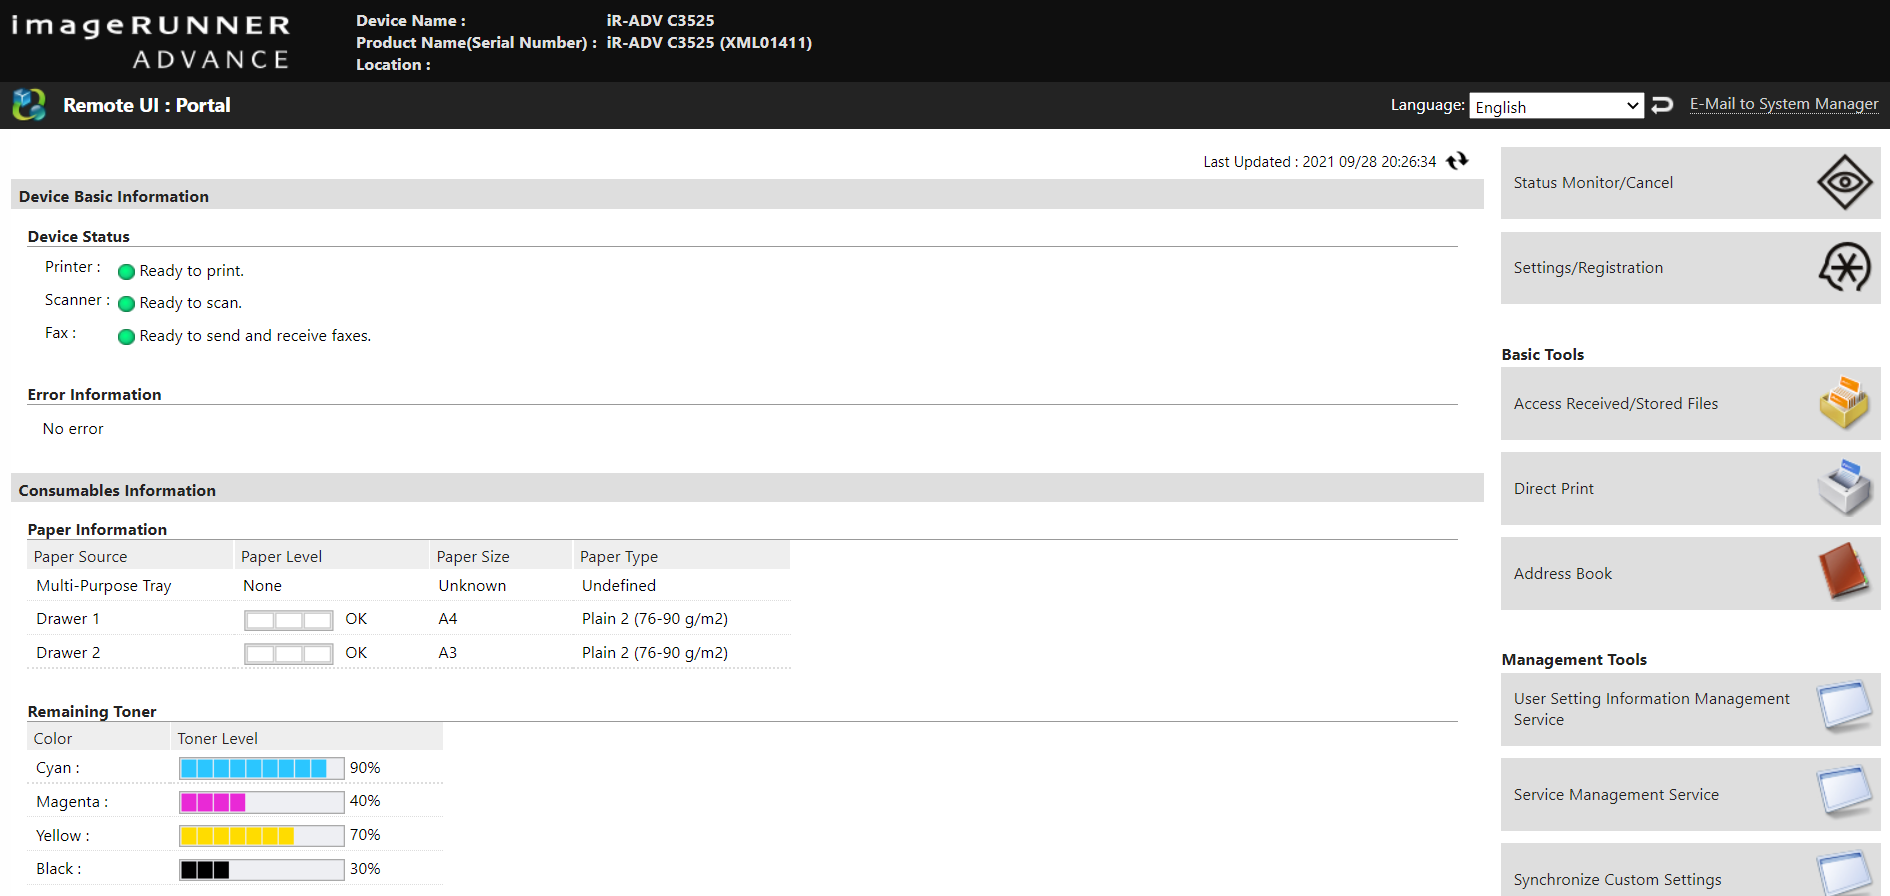The image size is (1890, 896).
Task: Click the 'A3' paper size cell
Action: (448, 653)
